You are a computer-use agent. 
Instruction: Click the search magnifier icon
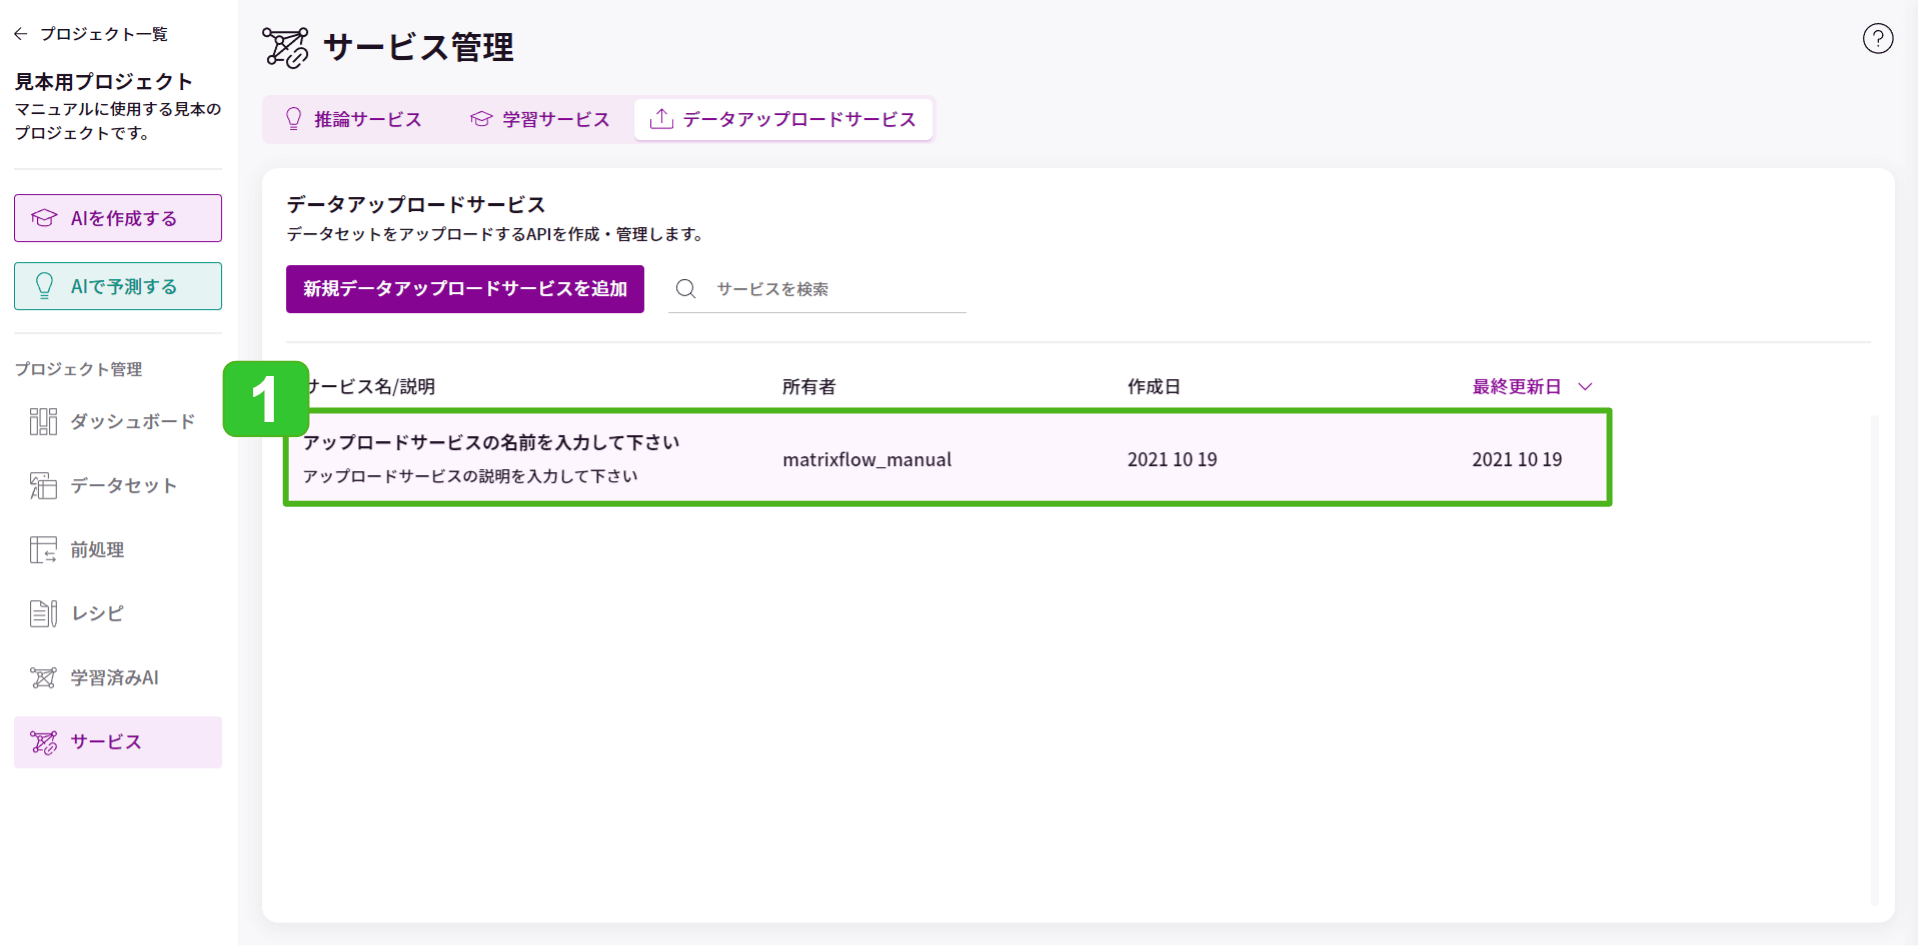coord(686,289)
